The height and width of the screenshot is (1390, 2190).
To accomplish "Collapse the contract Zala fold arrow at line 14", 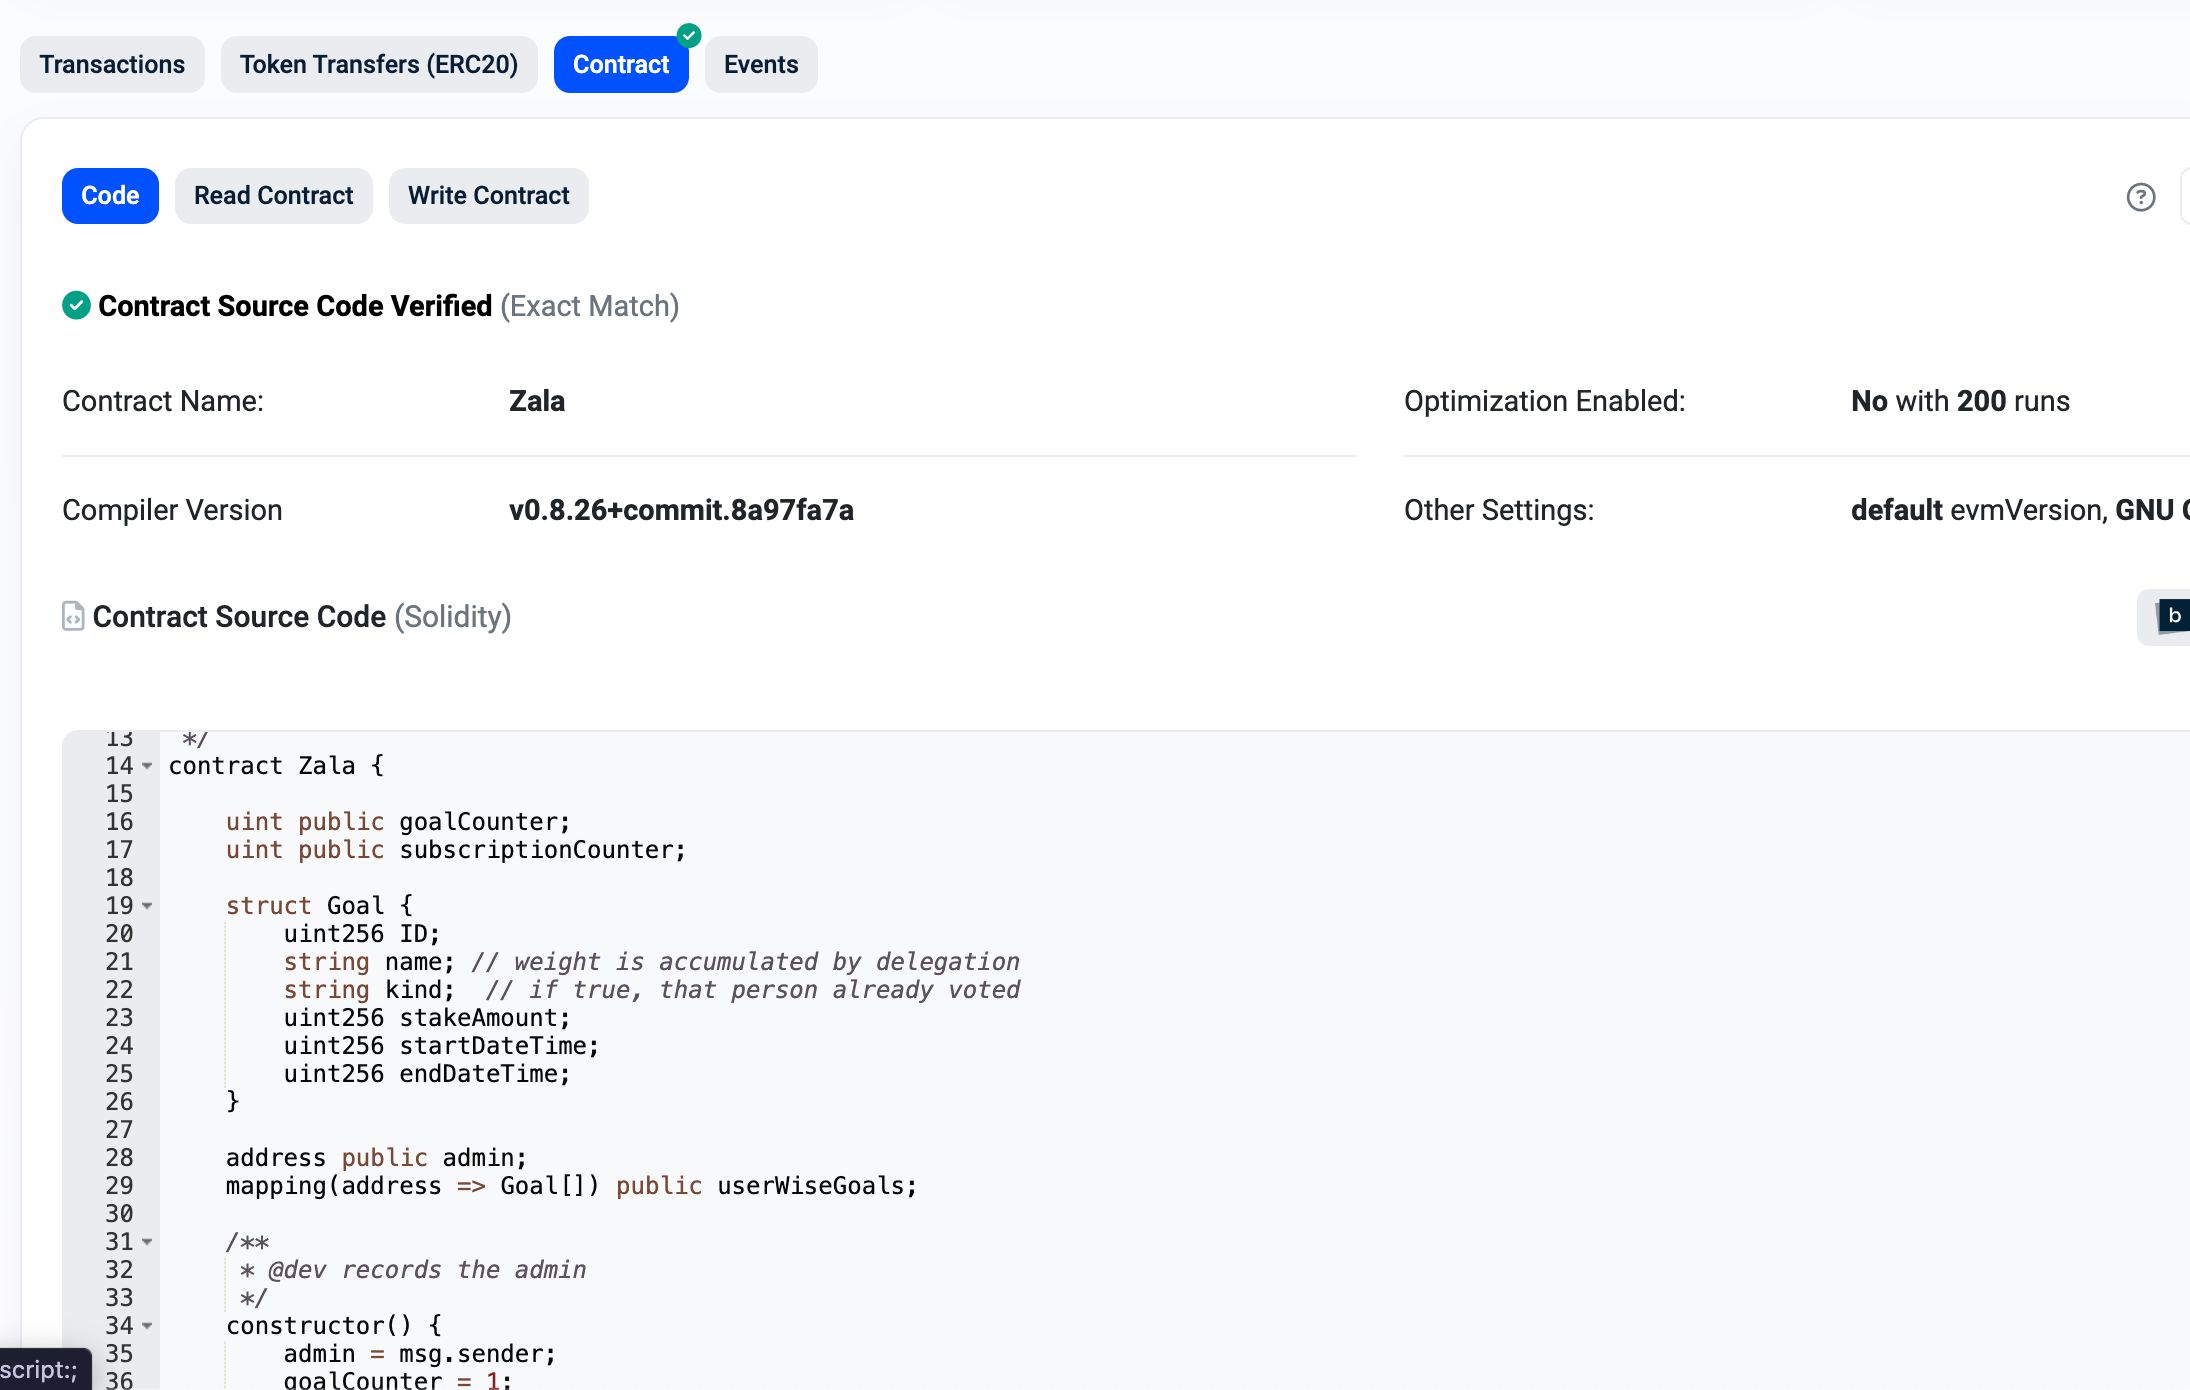I will [x=147, y=766].
